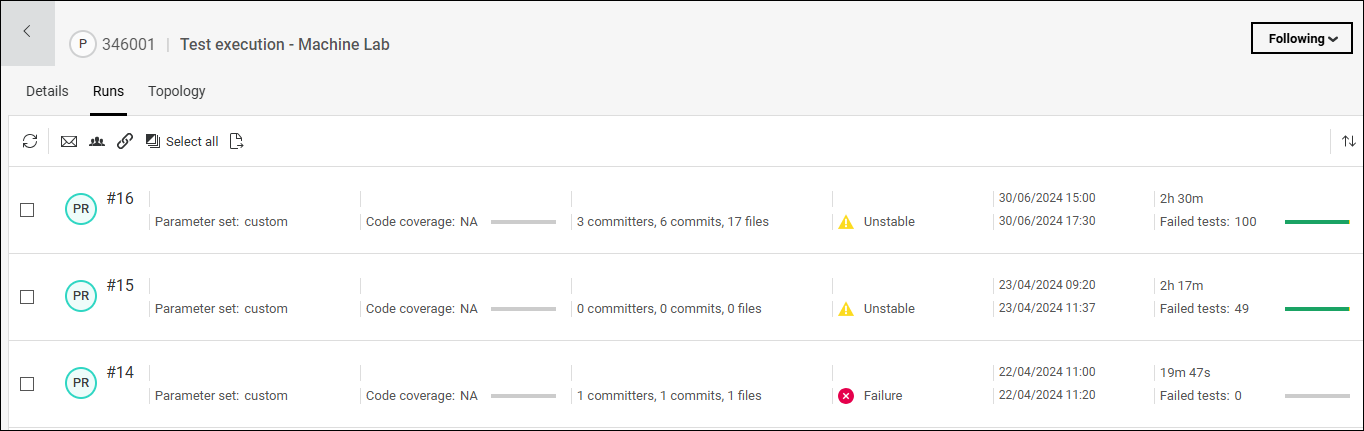Click the pipeline type P badge
Viewport: 1364px width, 431px height.
tap(82, 45)
